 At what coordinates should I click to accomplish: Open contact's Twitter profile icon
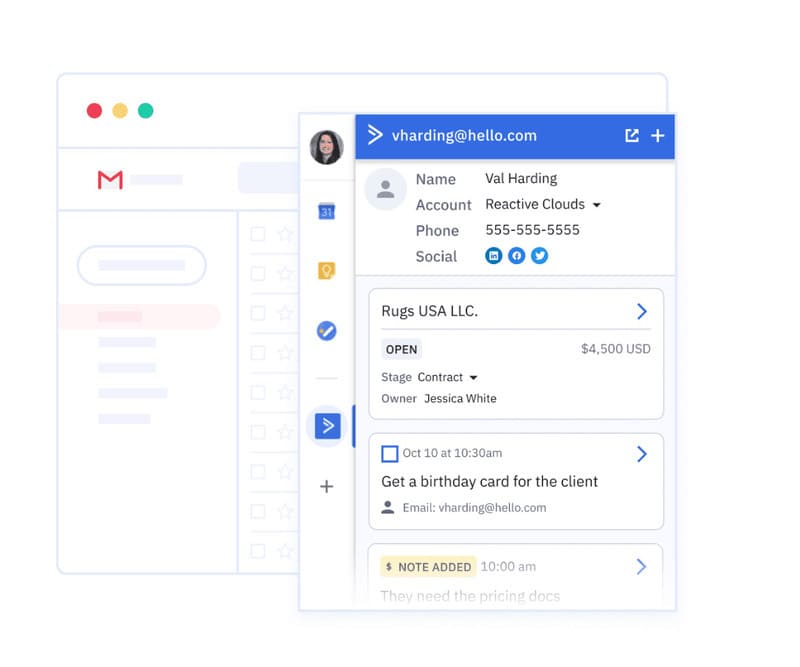point(539,256)
